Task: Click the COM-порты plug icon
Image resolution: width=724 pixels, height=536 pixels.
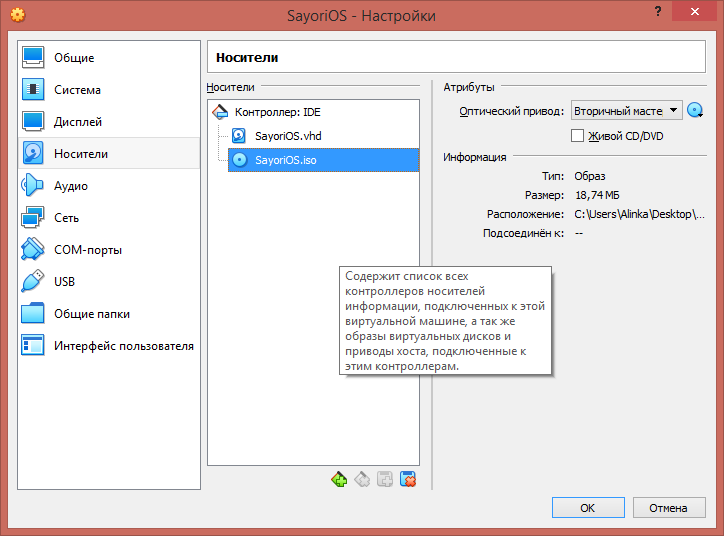Action: (33, 250)
